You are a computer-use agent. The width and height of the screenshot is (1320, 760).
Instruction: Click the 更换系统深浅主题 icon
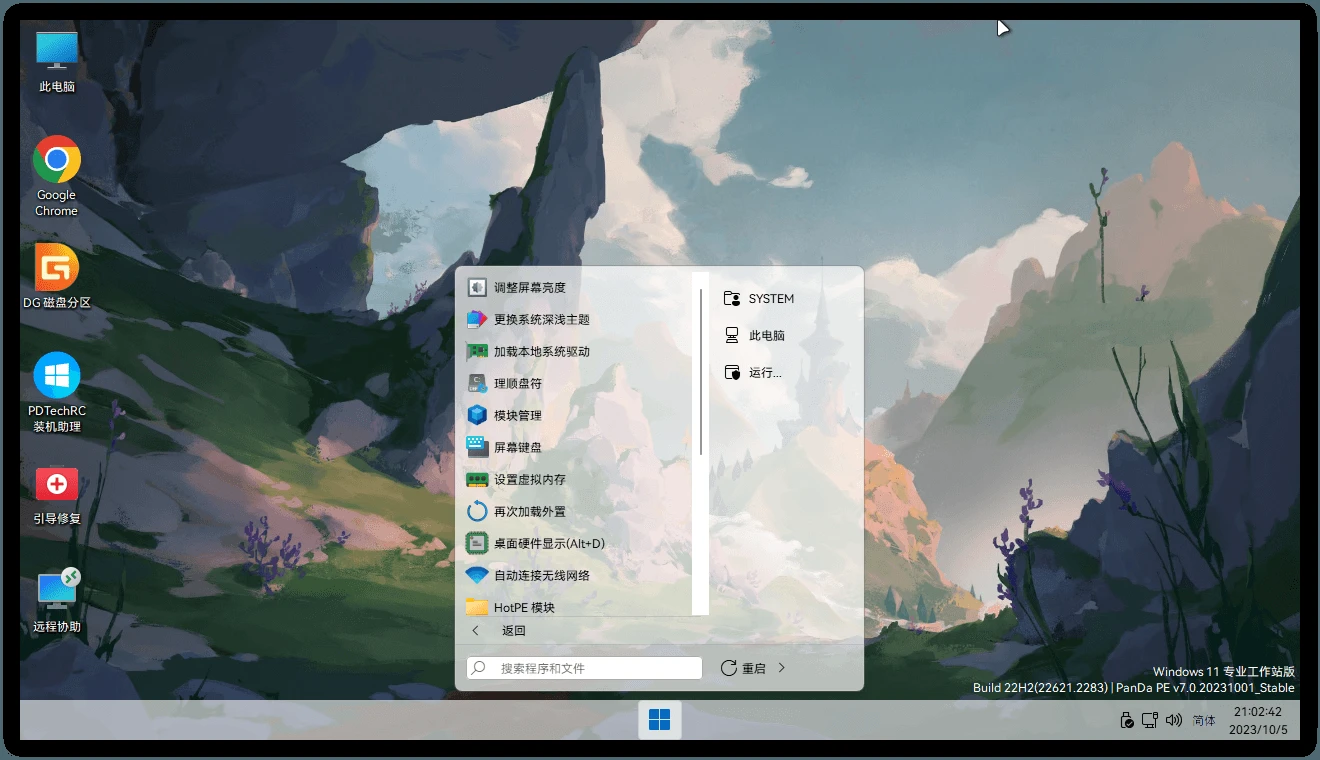[477, 319]
